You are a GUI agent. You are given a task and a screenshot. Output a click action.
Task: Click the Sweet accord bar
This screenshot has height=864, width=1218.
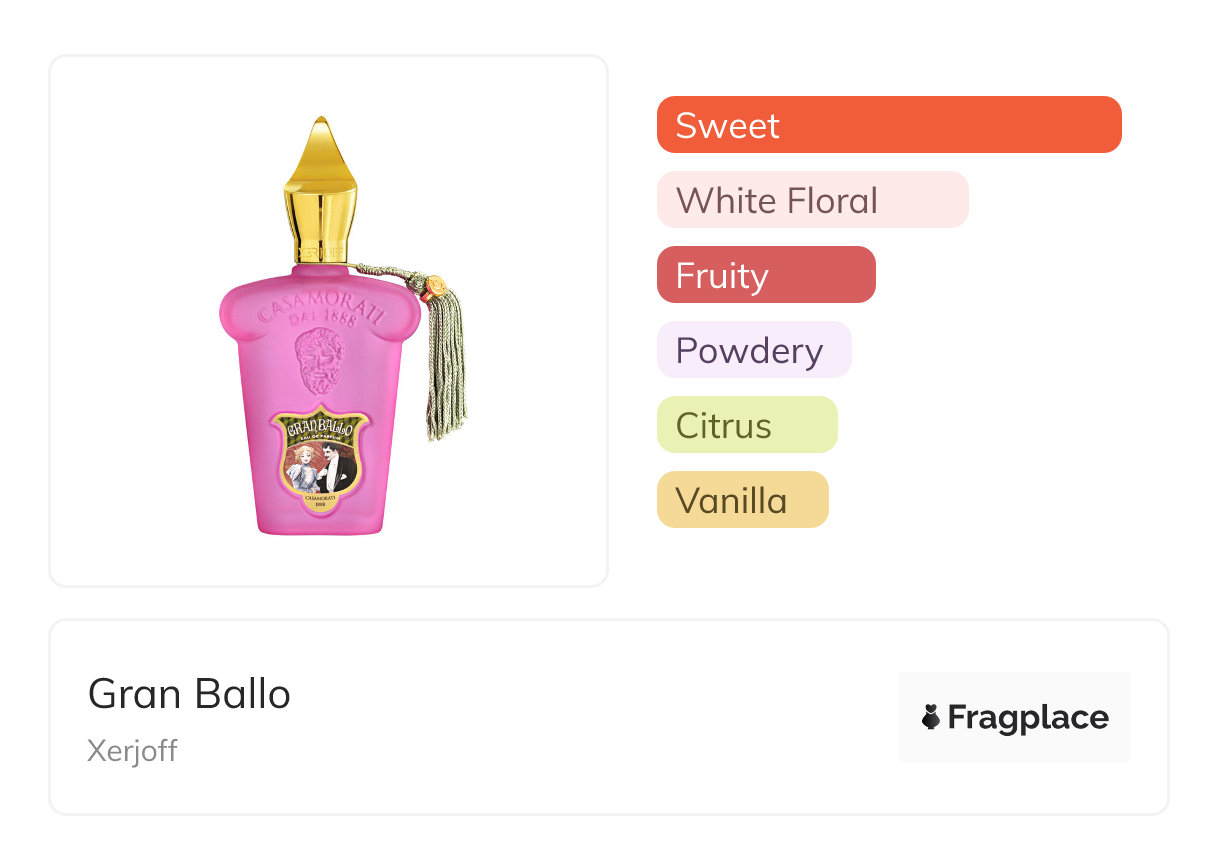(x=888, y=125)
